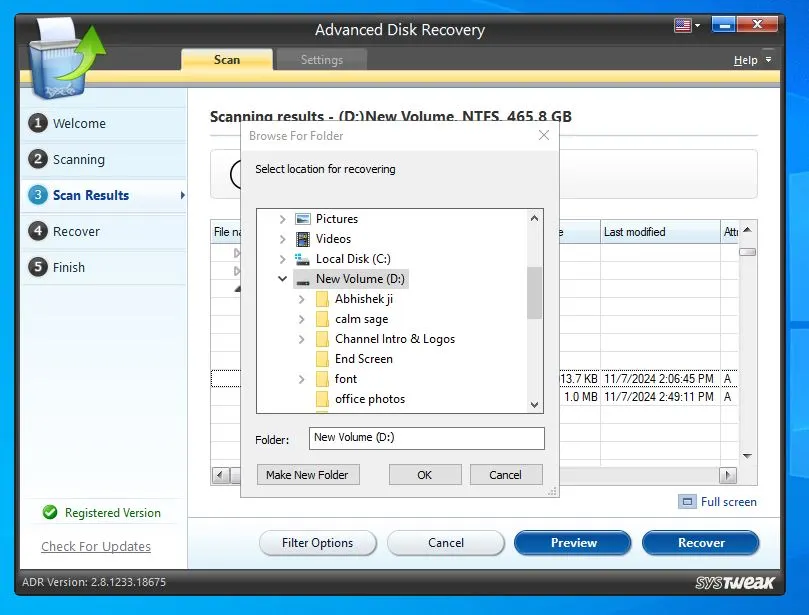Screen dimensions: 809x615
Task: Click the US flag language icon
Action: tap(685, 24)
